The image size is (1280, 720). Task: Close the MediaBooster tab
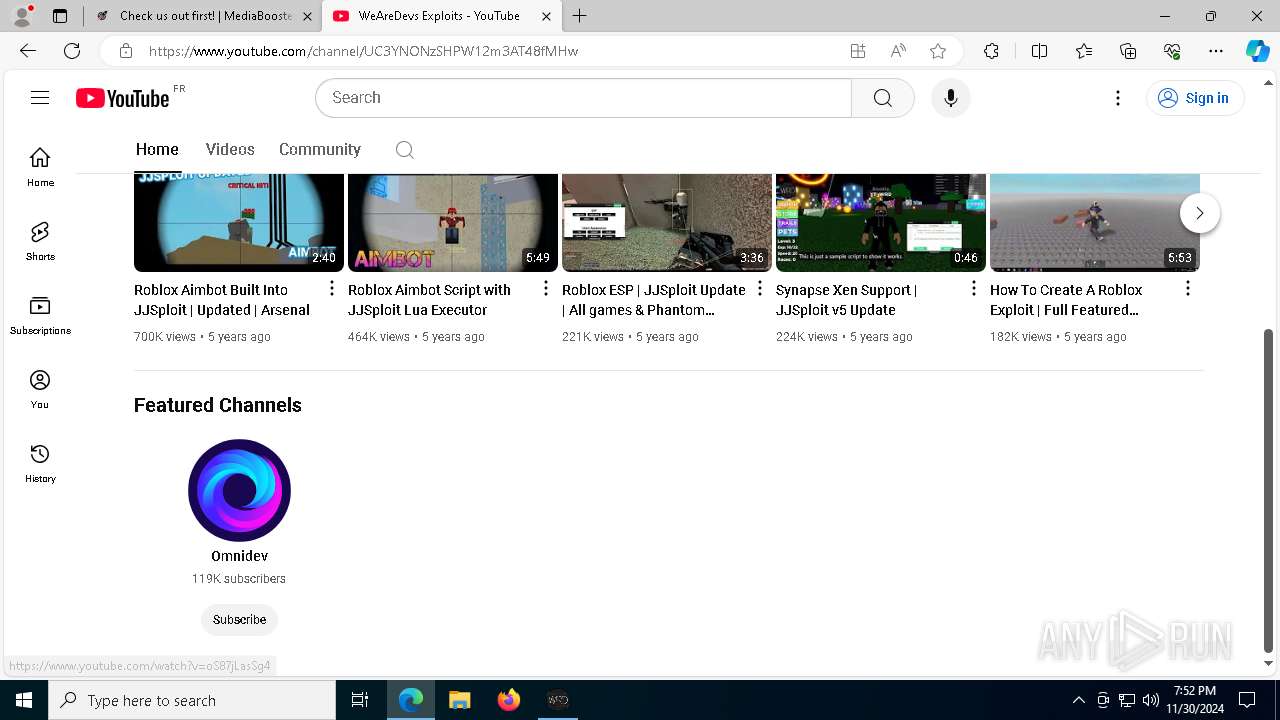(307, 16)
